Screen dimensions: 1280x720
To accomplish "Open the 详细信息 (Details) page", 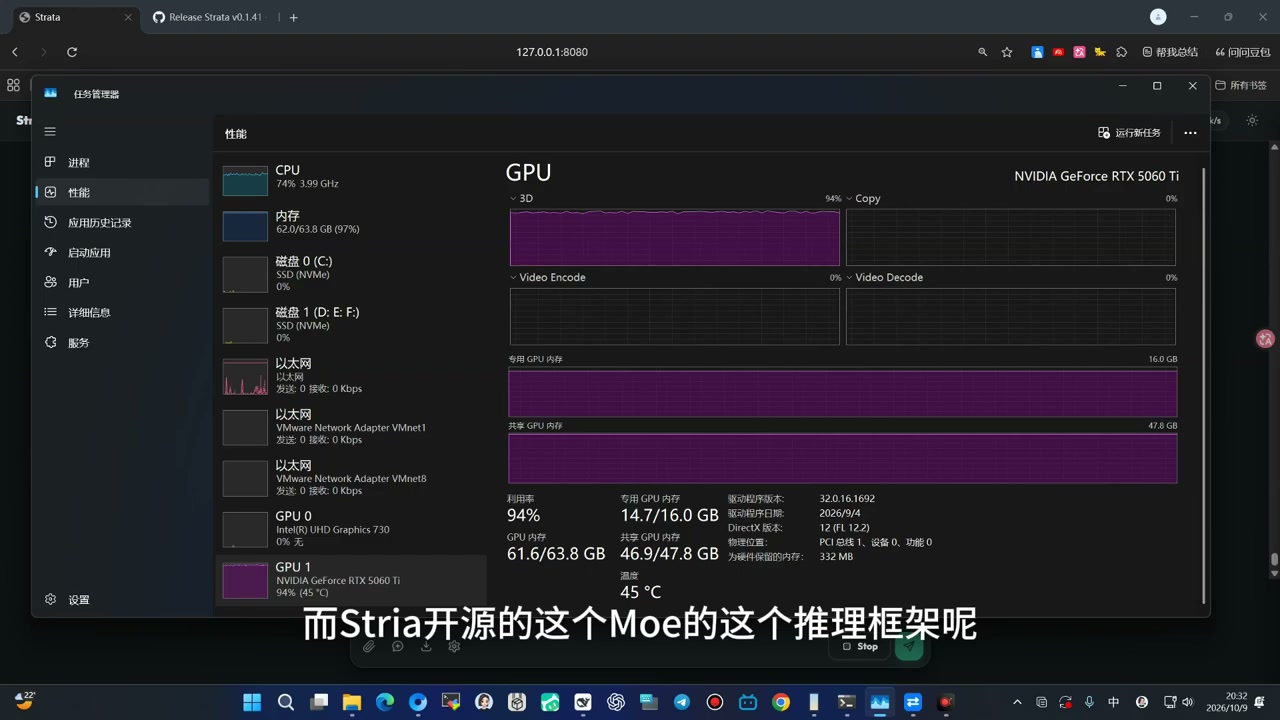I will 122,312.
